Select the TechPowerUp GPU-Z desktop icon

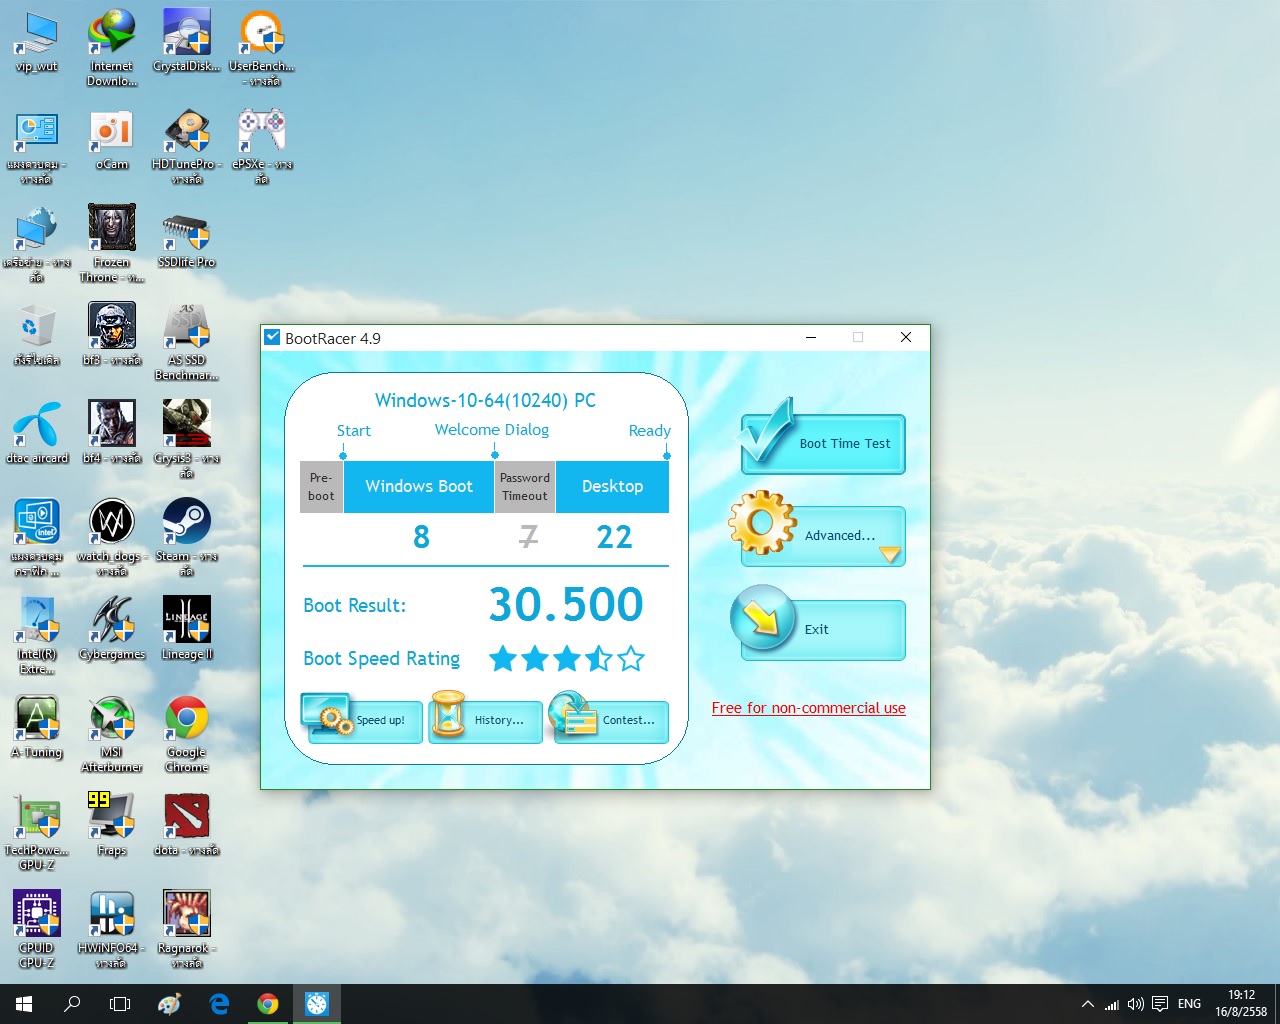click(x=37, y=832)
